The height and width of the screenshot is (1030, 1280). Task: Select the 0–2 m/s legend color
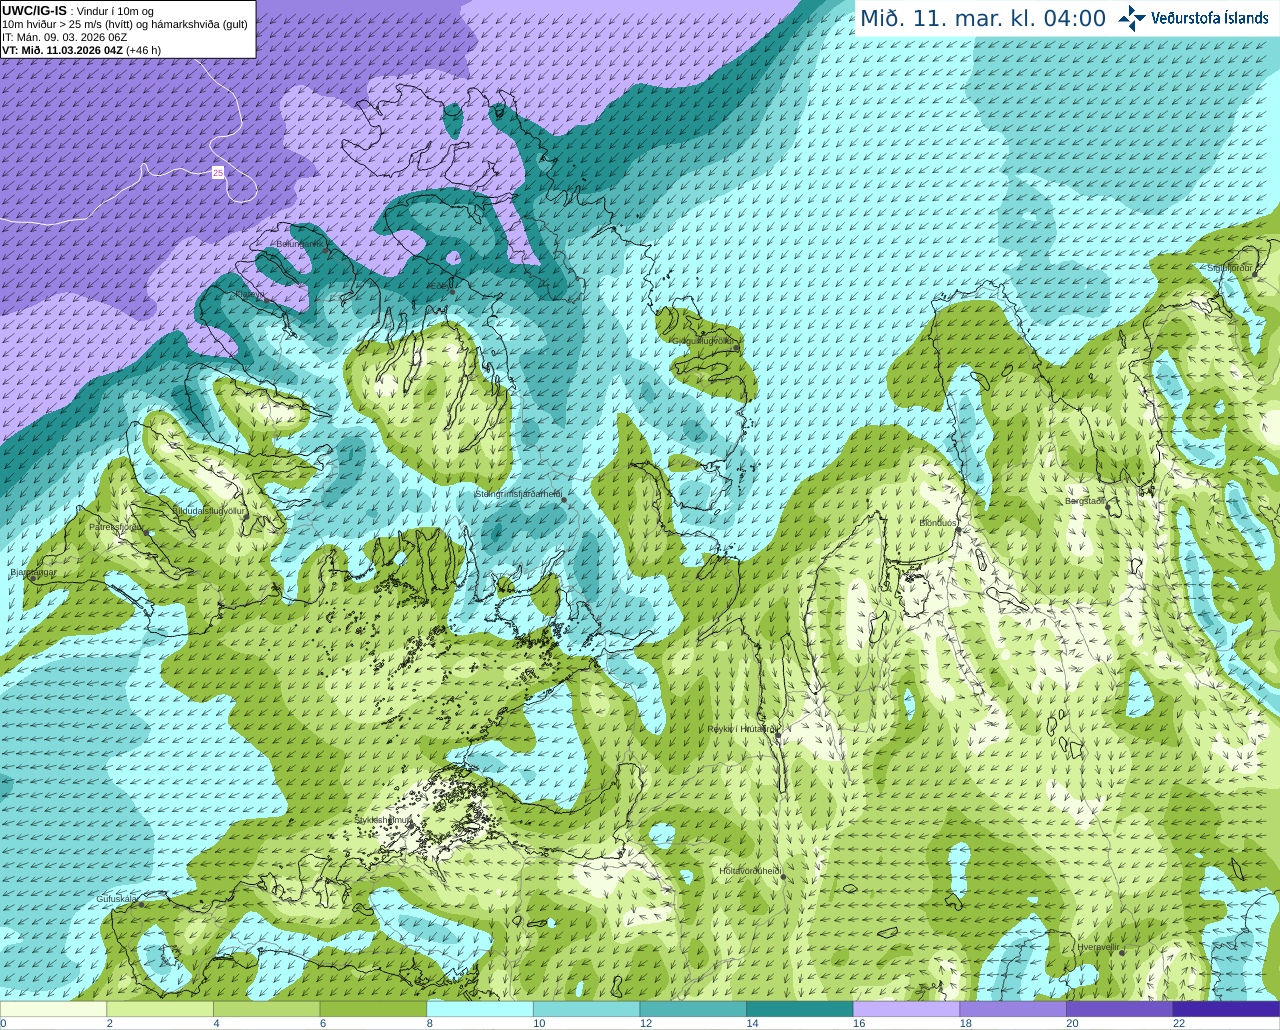point(53,1009)
